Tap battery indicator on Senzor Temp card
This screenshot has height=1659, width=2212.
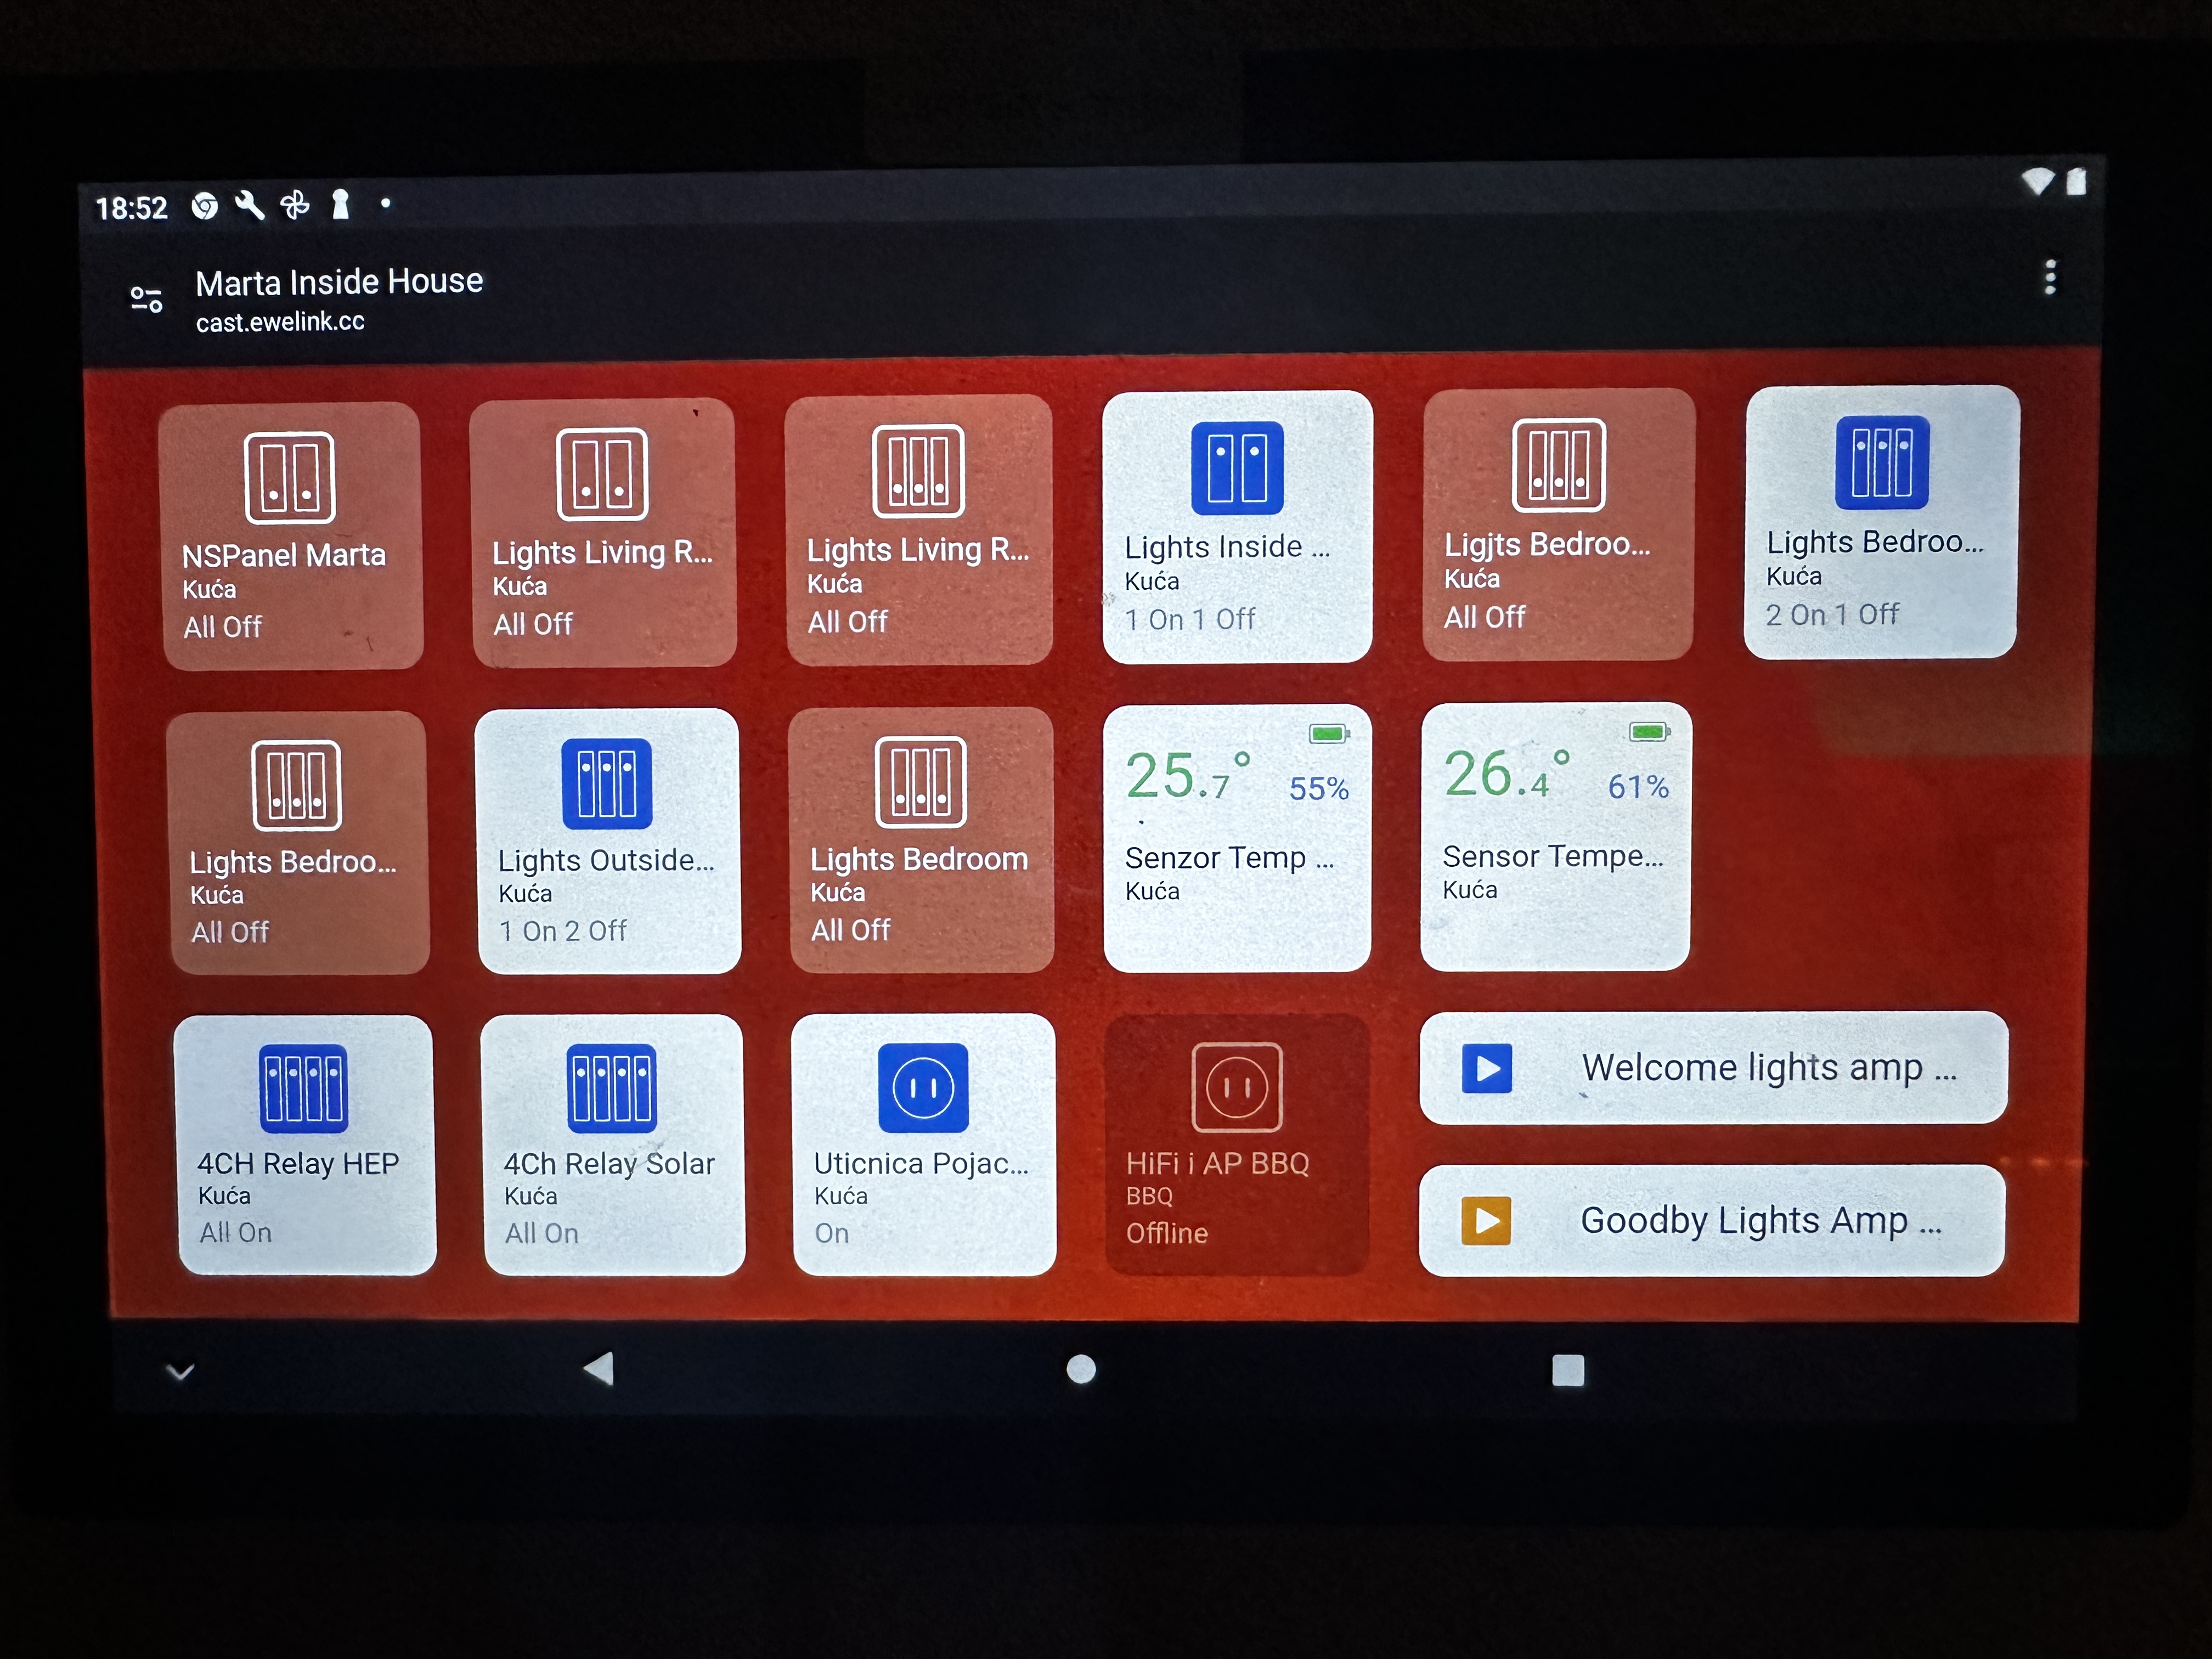tap(1329, 734)
